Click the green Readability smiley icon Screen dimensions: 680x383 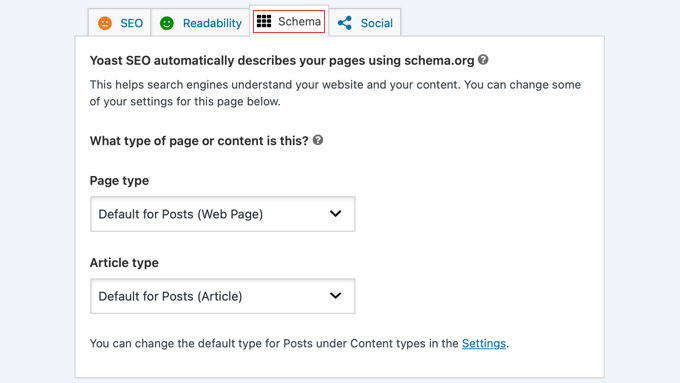pos(167,23)
